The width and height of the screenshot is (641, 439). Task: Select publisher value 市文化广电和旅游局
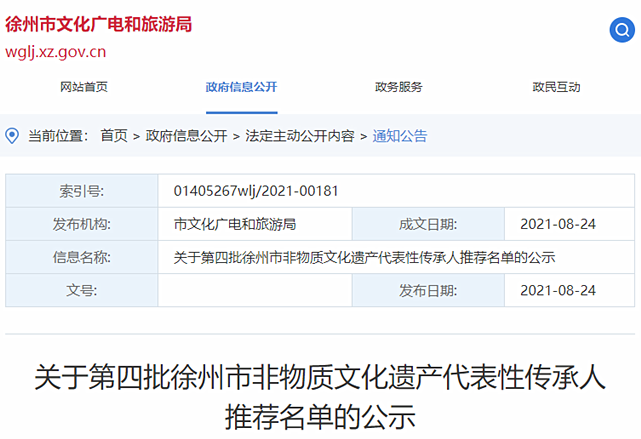pos(235,224)
